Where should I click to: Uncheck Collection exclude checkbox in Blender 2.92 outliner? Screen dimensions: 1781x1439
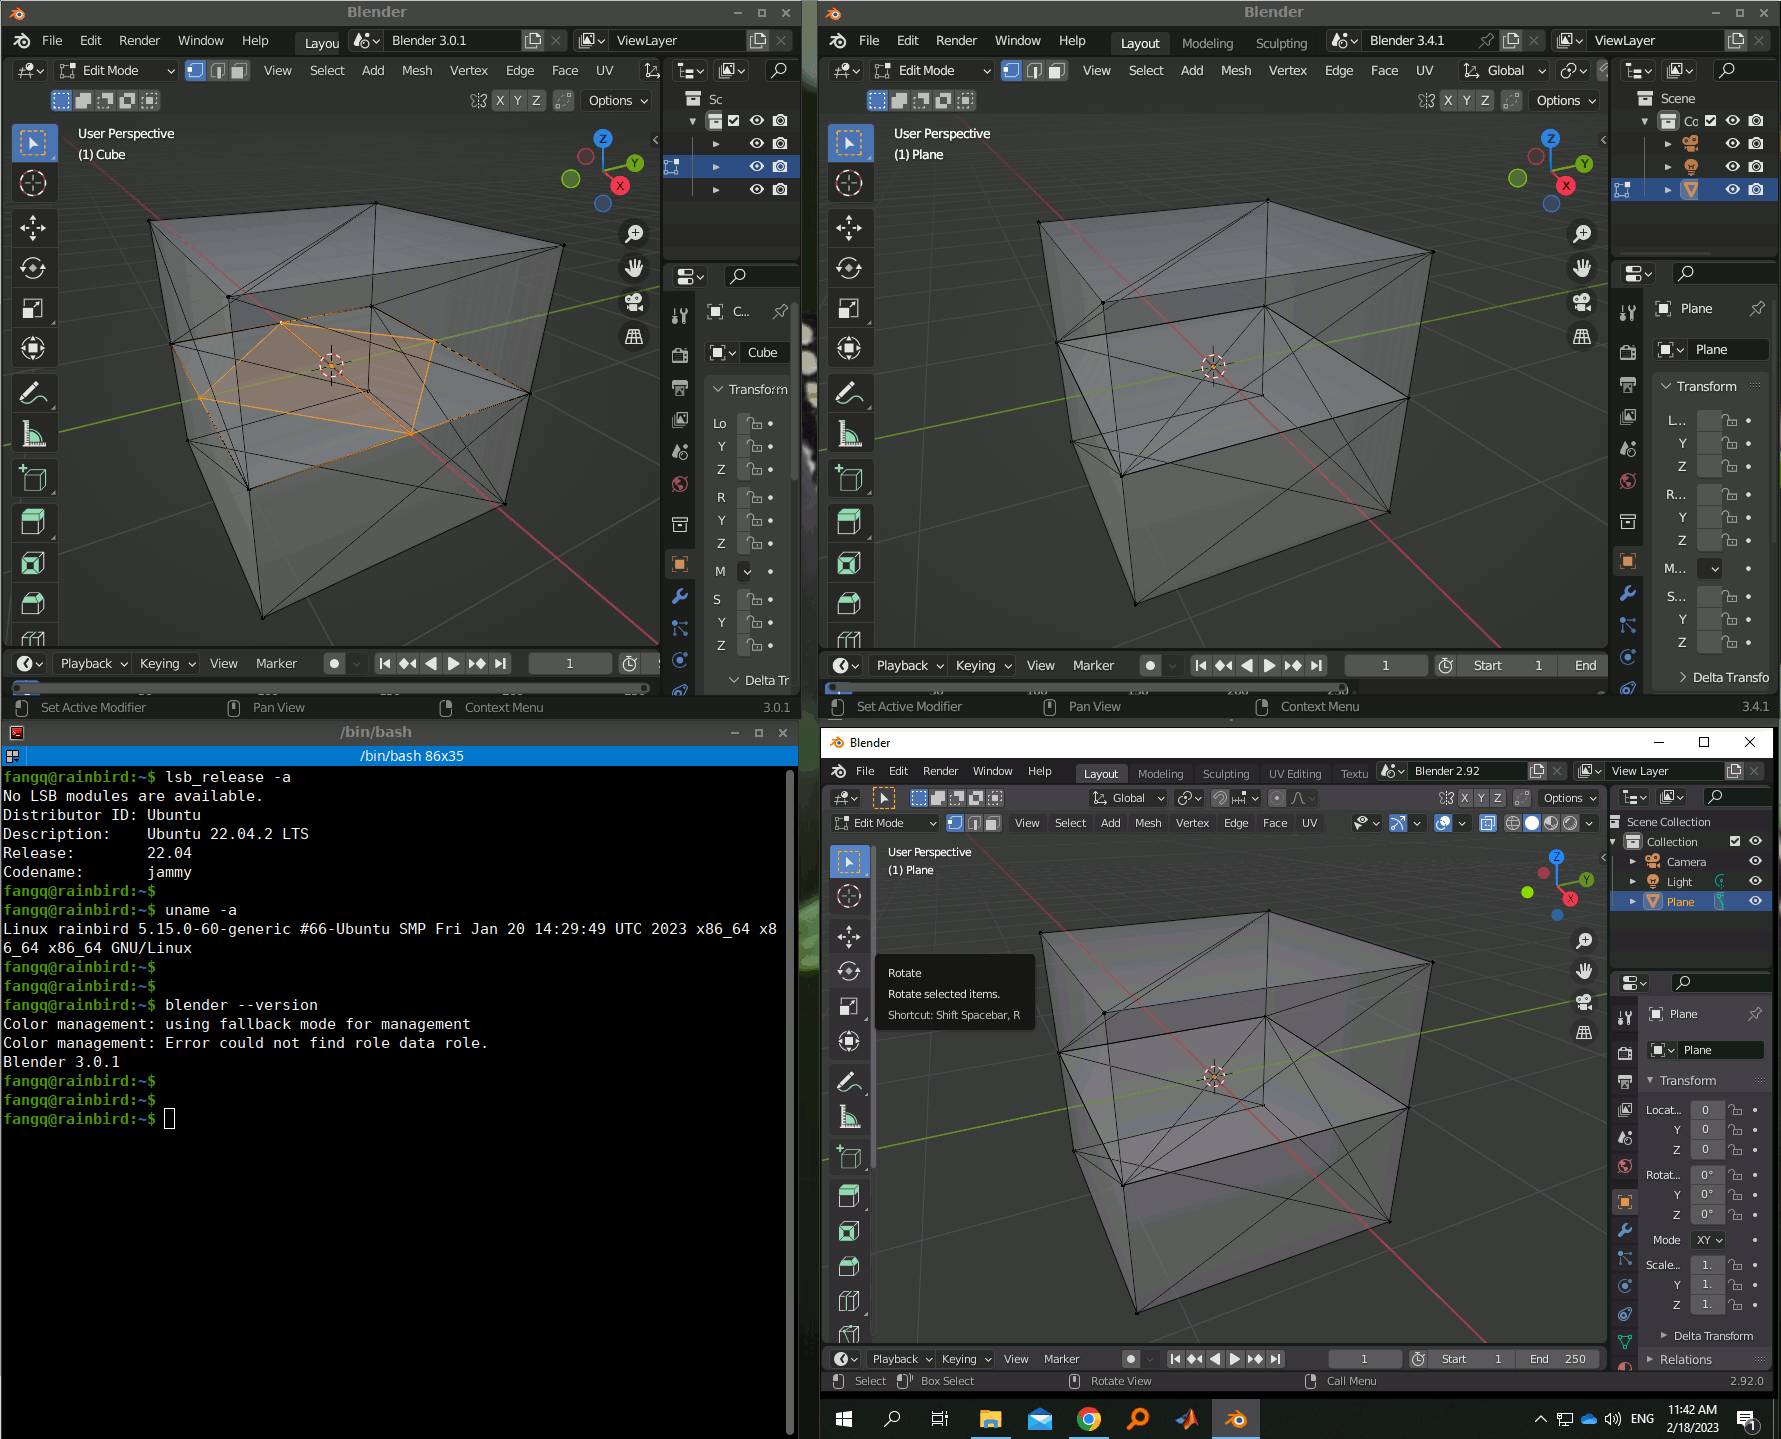point(1735,842)
